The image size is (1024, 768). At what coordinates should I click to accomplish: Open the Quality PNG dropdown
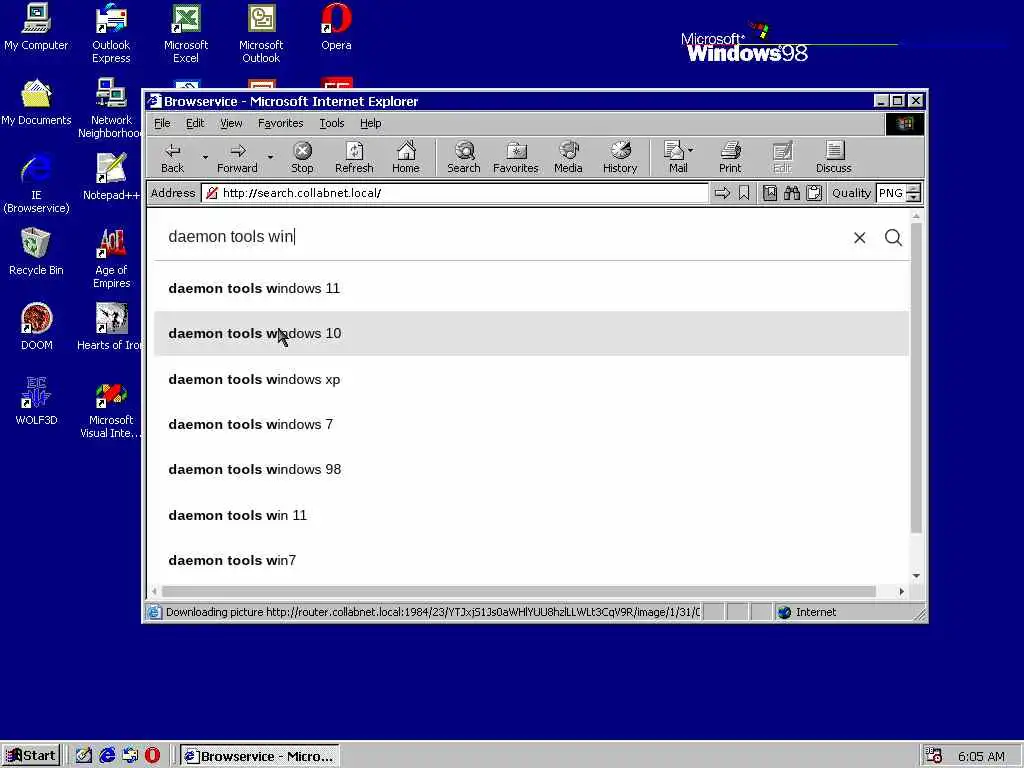(914, 193)
